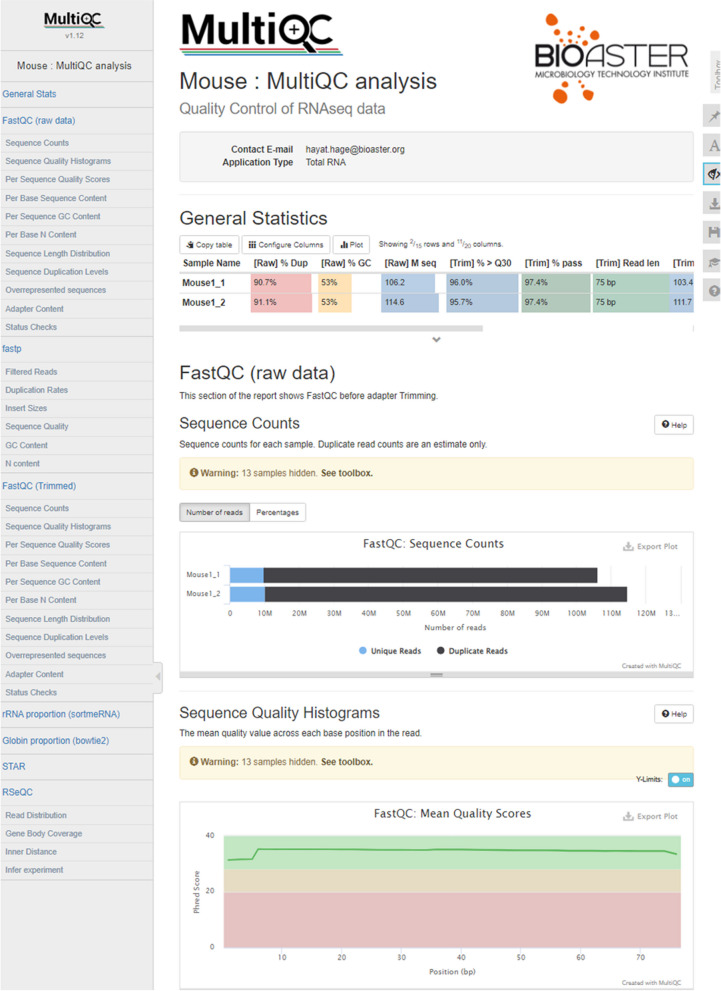
Task: Toggle the Hide samples eye icon
Action: click(x=713, y=174)
